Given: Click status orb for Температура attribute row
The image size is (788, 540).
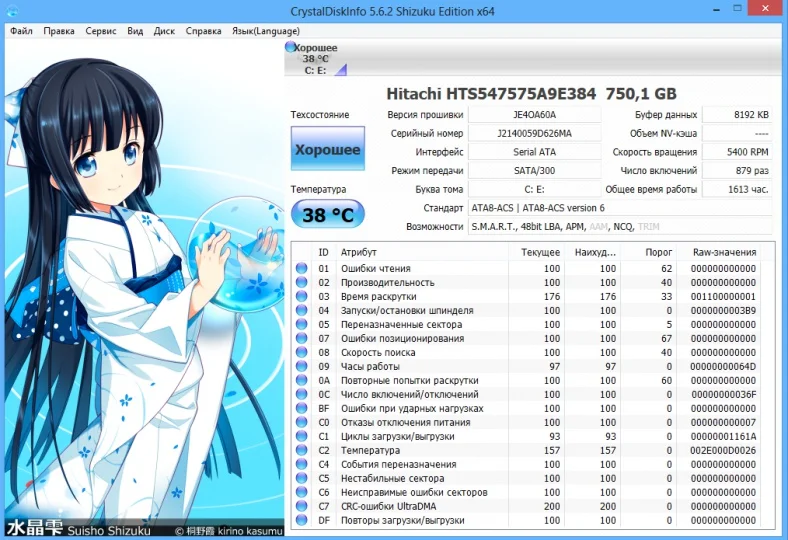Looking at the screenshot, I should (x=302, y=450).
